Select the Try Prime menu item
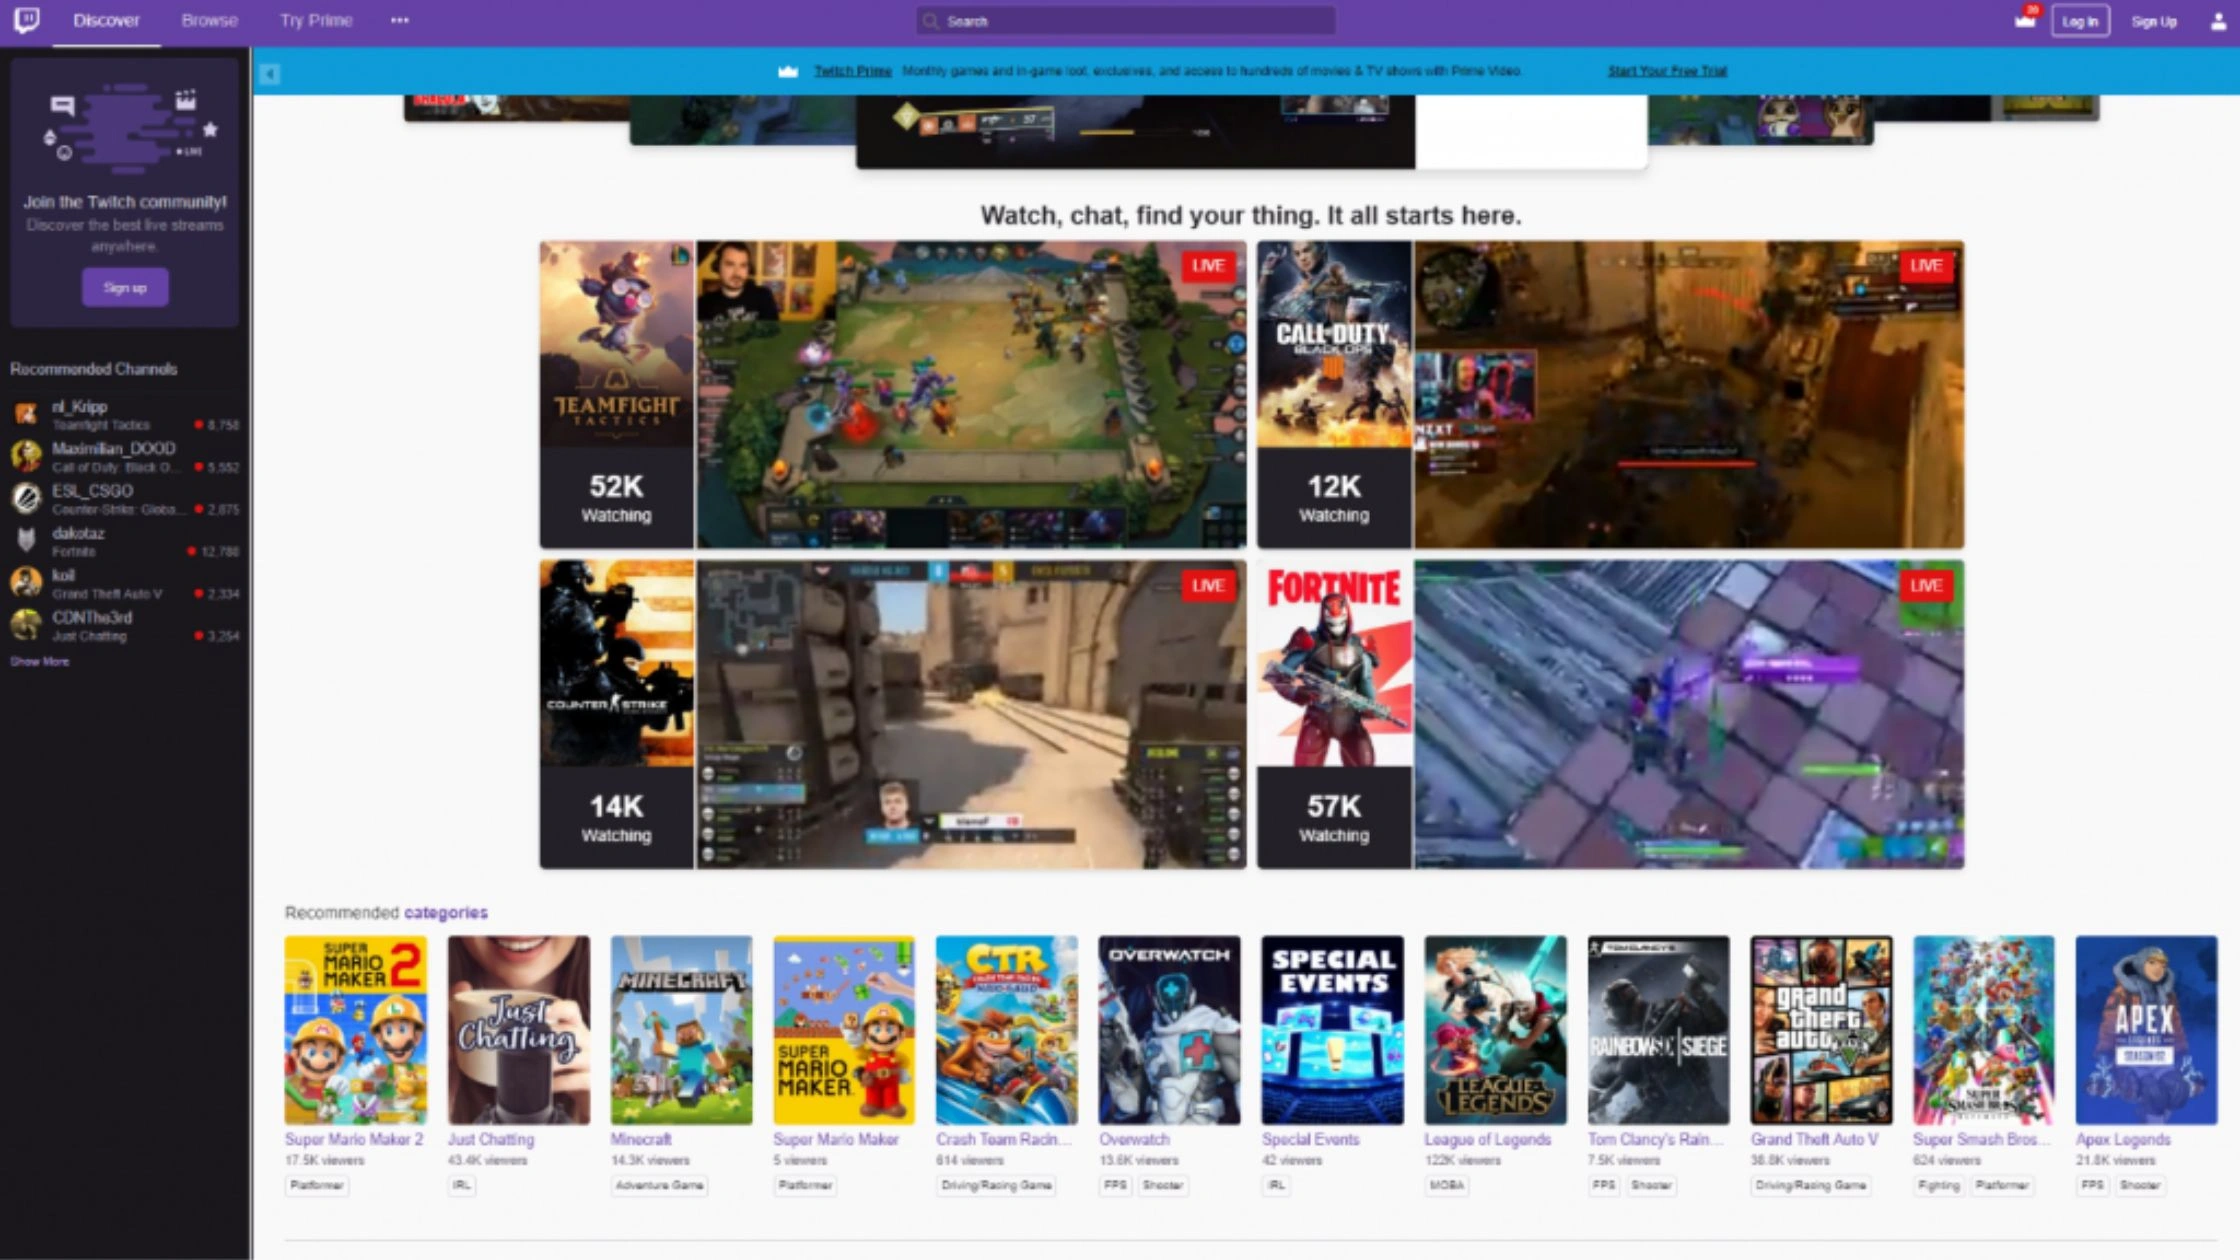This screenshot has height=1260, width=2240. tap(316, 20)
